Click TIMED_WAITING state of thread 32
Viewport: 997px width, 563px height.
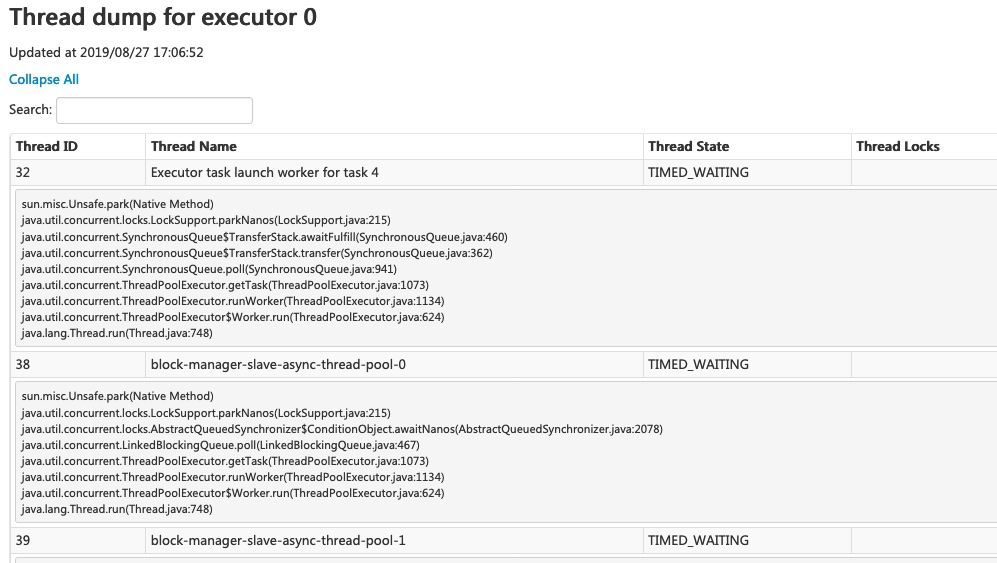coord(698,172)
